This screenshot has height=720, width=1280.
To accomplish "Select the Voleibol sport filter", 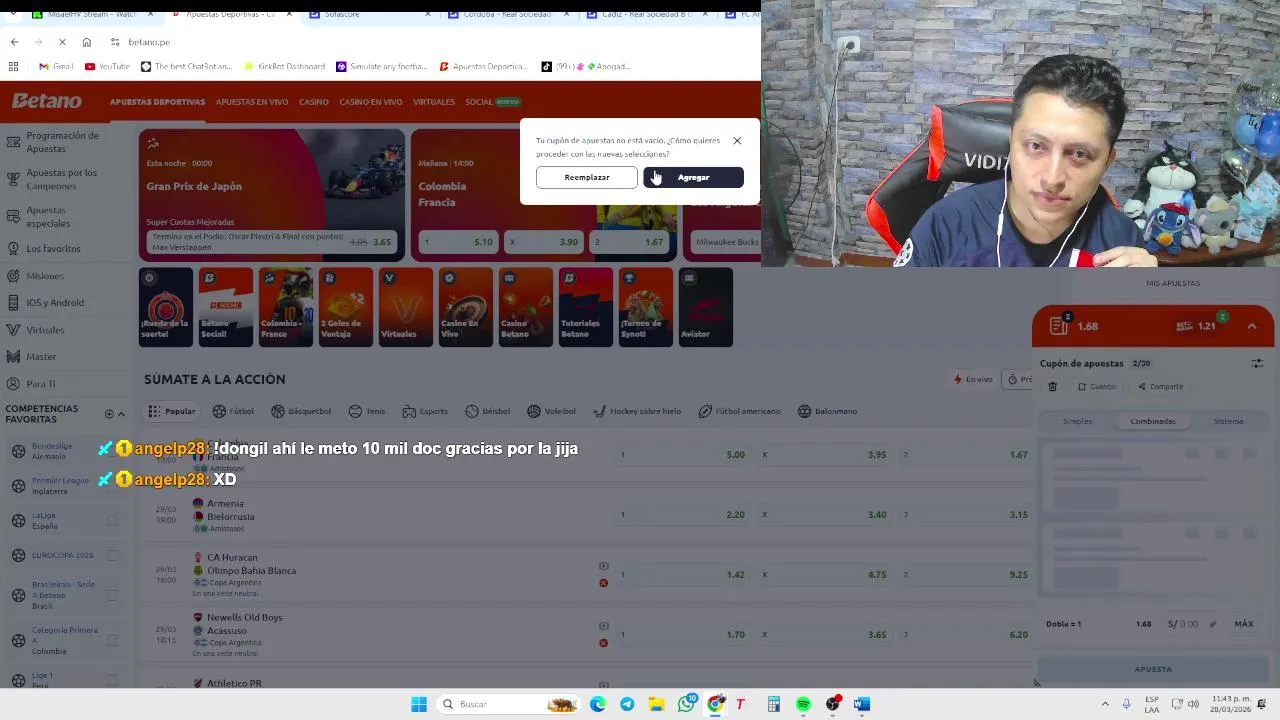I will pos(552,411).
